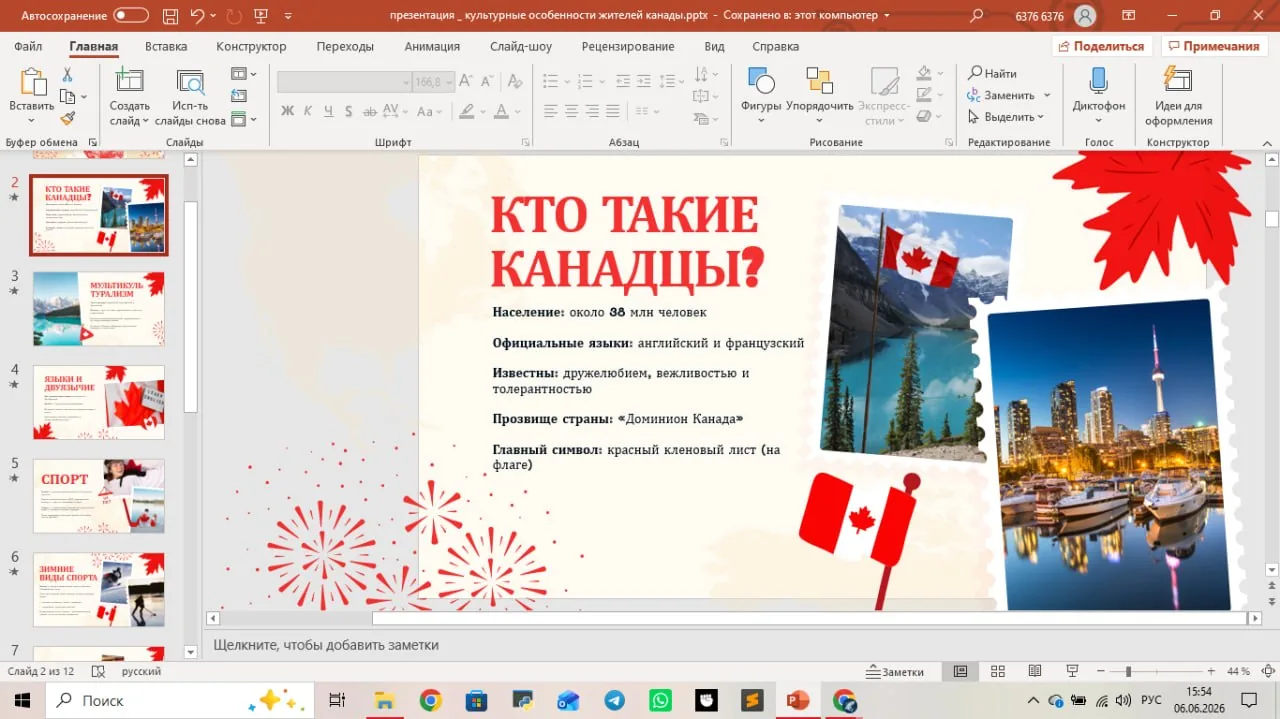Select slide 3 МУЛЬТИКУЛЬТУРАЛИЗМ thumbnail

coord(99,309)
